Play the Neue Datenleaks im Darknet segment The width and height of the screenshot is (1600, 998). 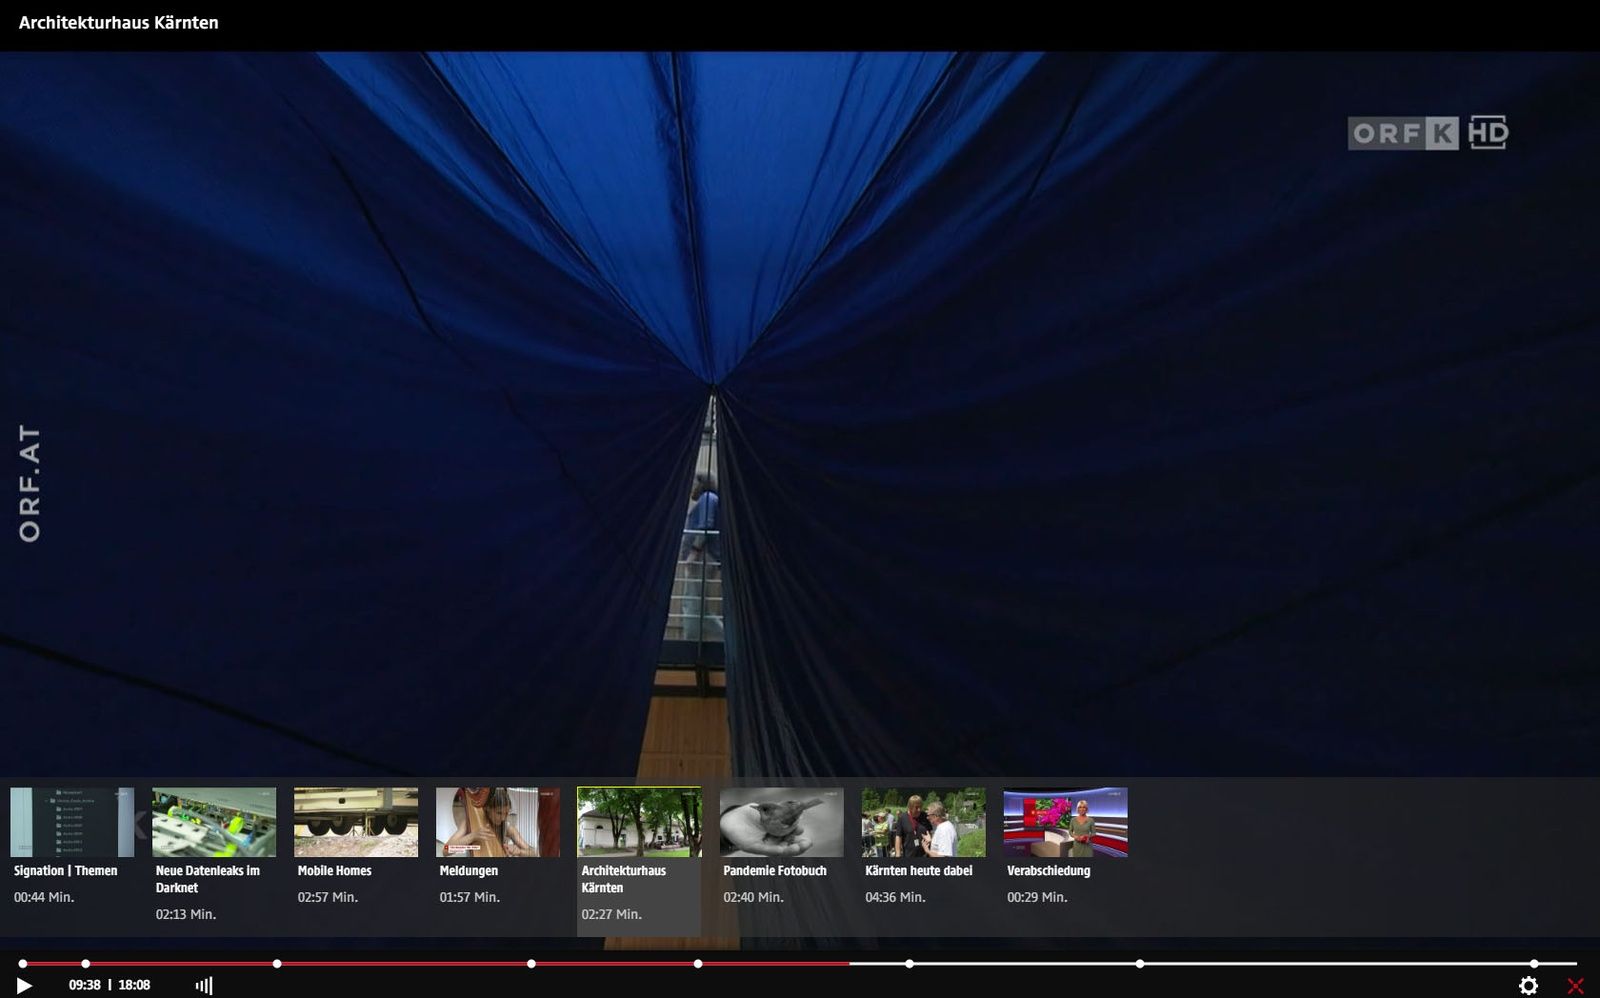(214, 822)
